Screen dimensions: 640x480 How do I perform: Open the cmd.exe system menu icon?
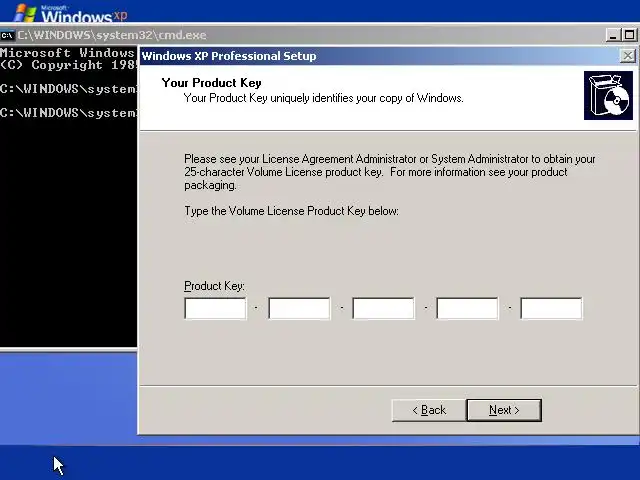tap(7, 36)
